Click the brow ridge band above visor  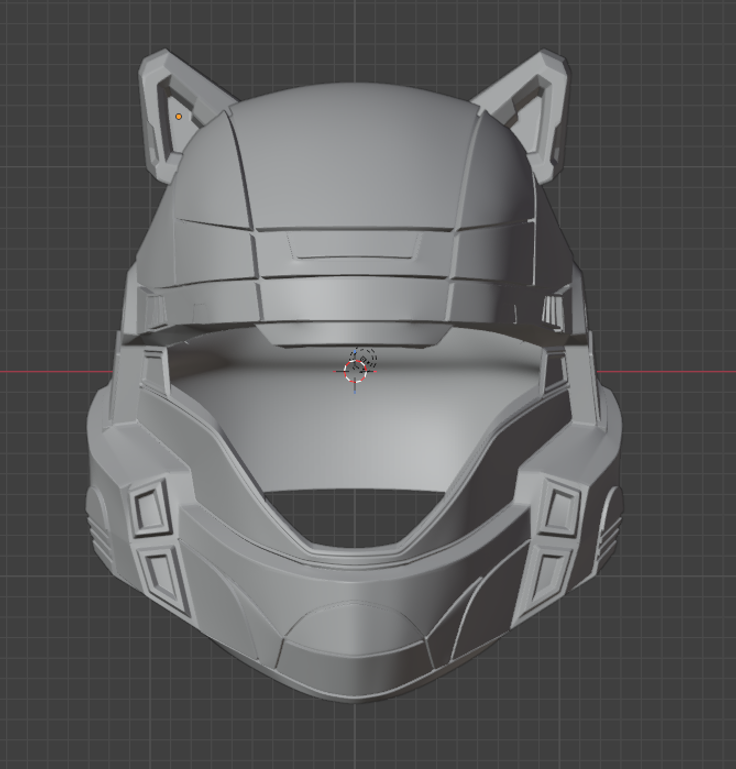[x=355, y=298]
